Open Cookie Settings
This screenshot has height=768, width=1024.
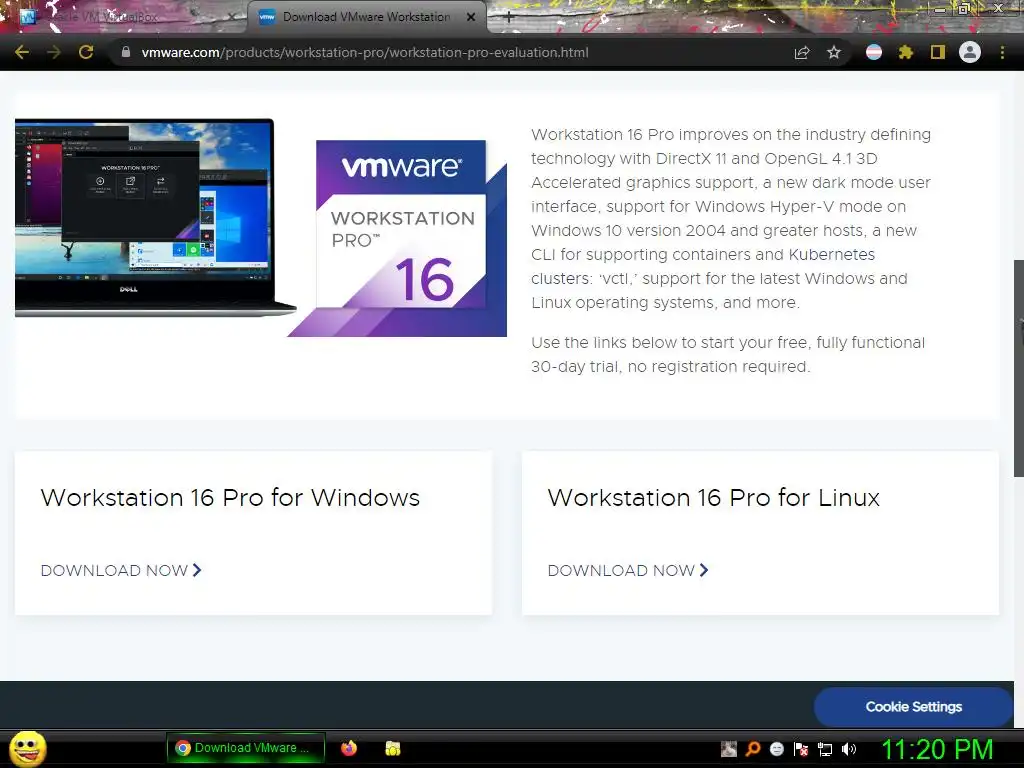coord(913,707)
